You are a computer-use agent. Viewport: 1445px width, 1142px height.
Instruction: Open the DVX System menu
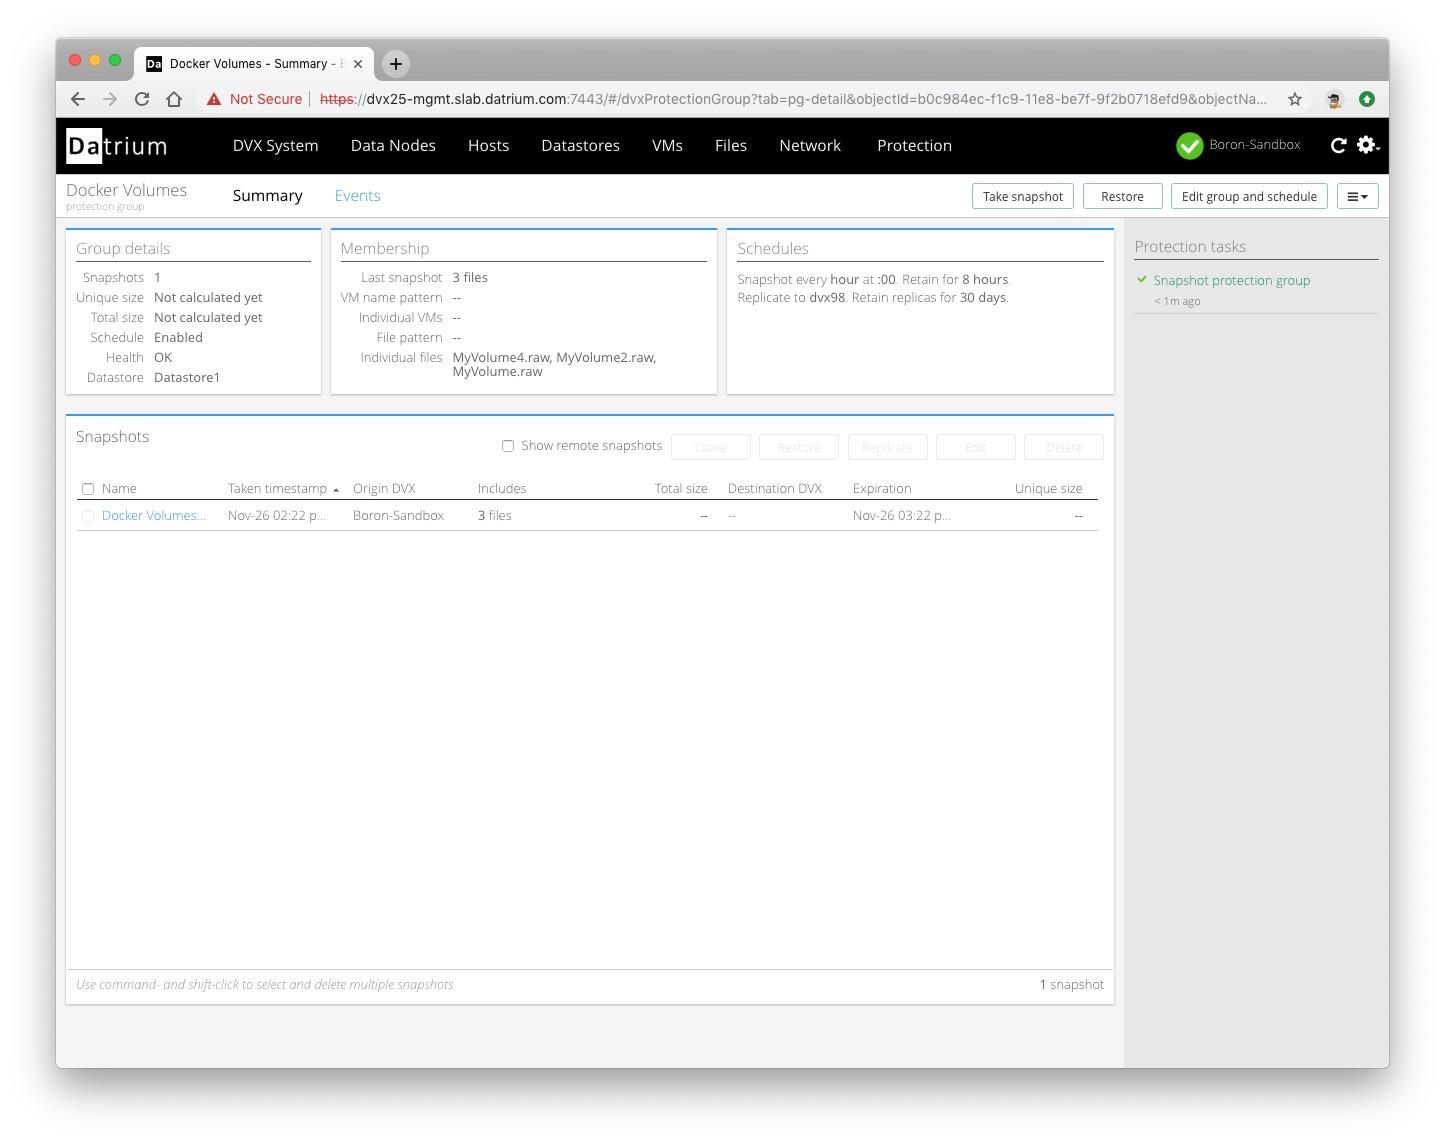tap(275, 146)
